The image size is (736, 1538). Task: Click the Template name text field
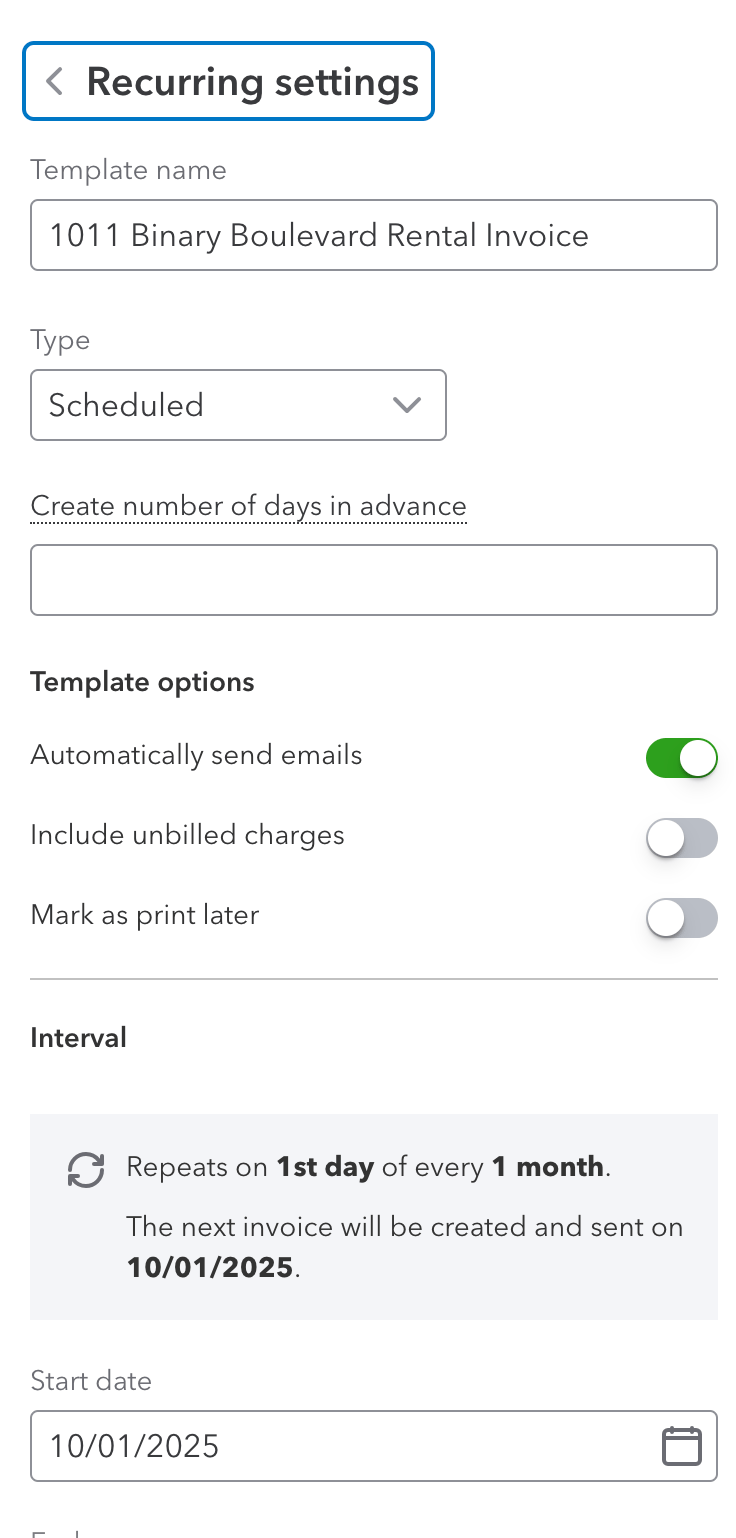pyautogui.click(x=373, y=236)
